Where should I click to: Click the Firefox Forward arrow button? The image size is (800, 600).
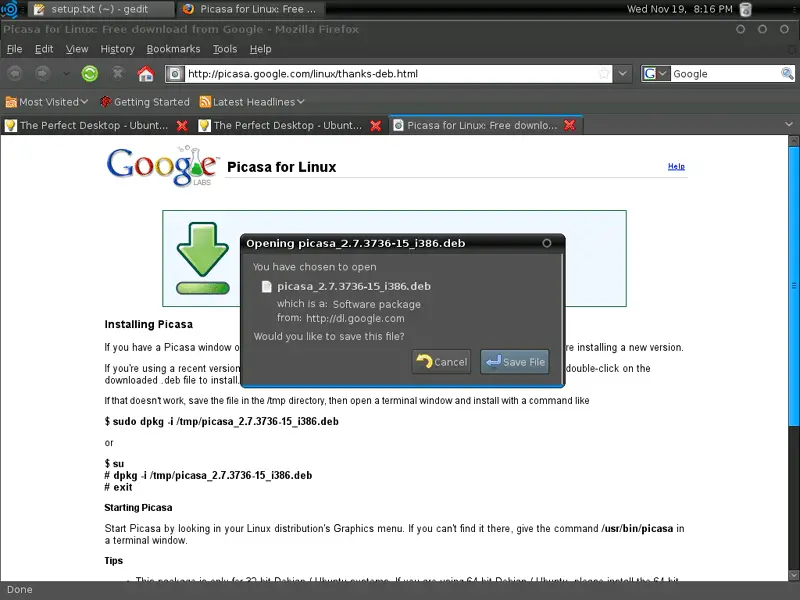tap(42, 74)
